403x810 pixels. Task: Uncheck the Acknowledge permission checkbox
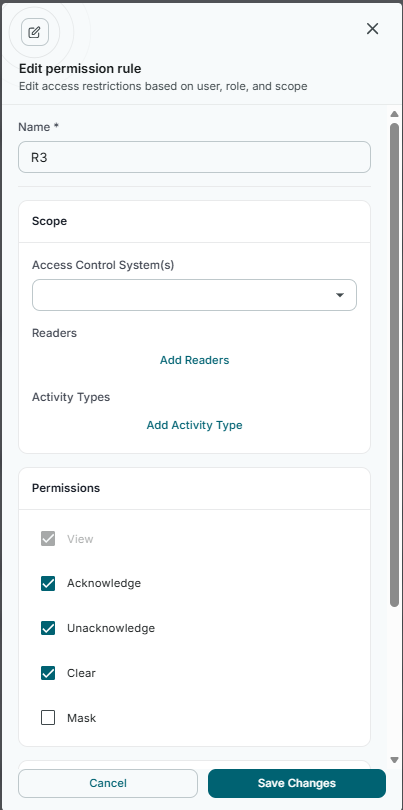(48, 583)
